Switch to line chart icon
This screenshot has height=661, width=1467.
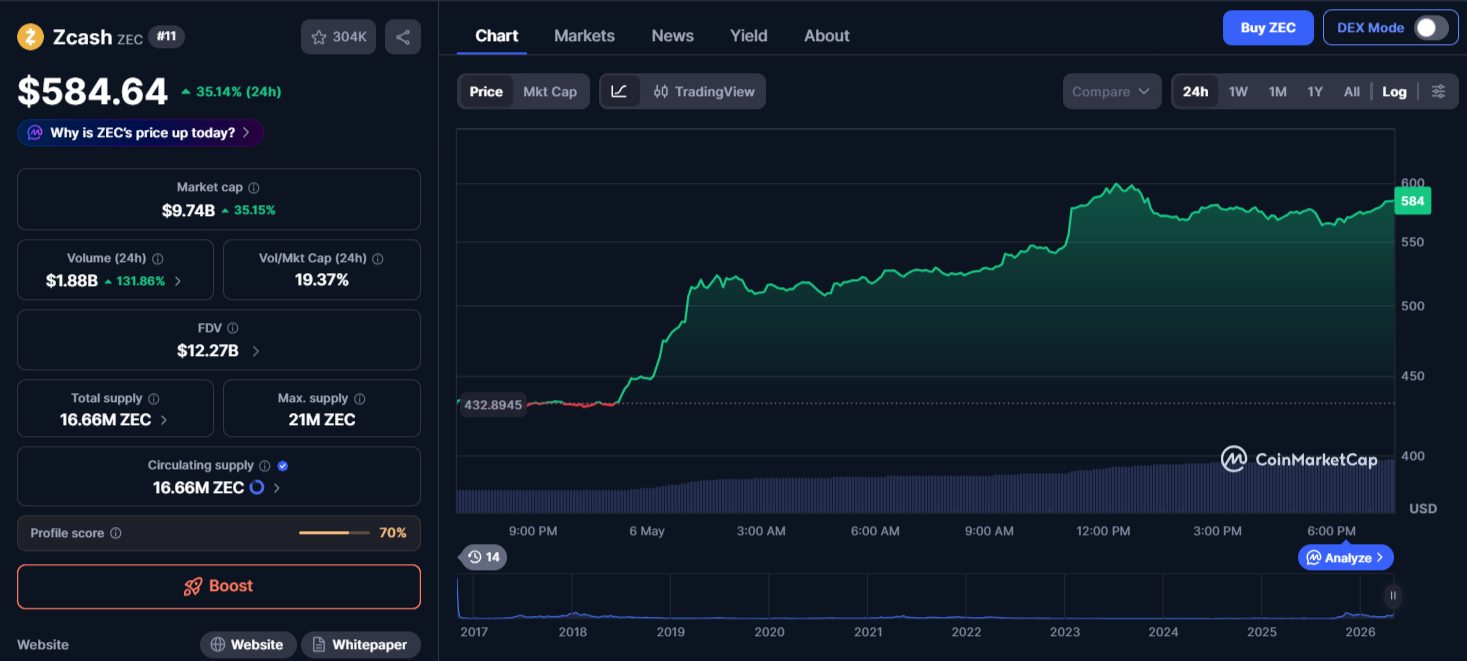(619, 91)
